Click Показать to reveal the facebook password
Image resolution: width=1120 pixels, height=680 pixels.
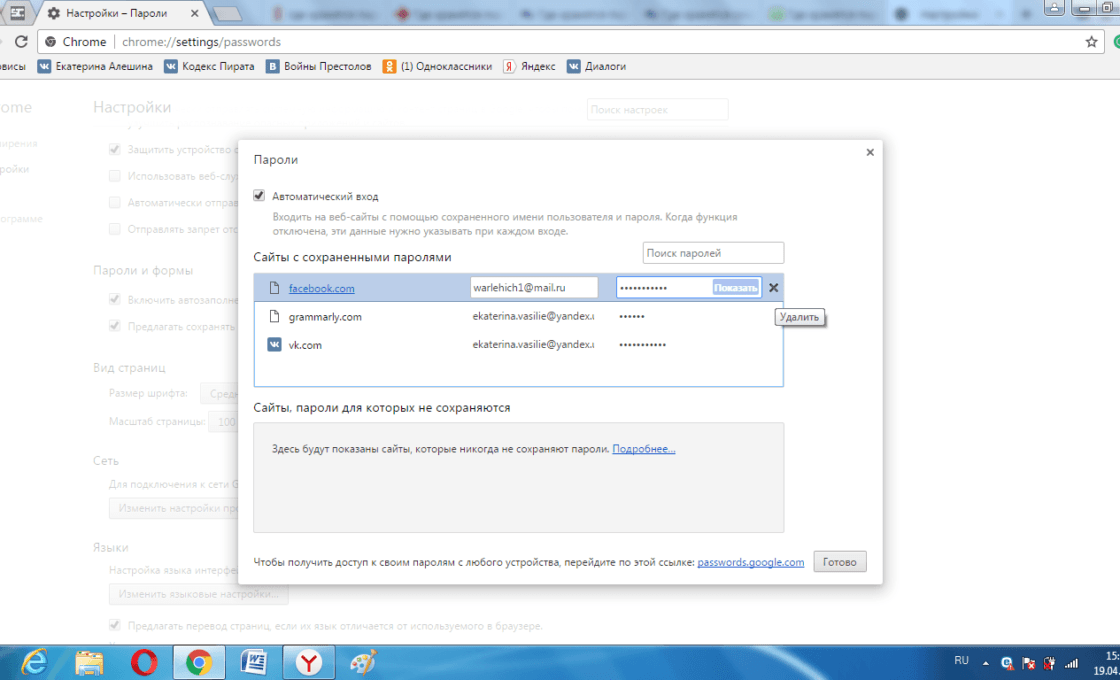pyautogui.click(x=736, y=288)
